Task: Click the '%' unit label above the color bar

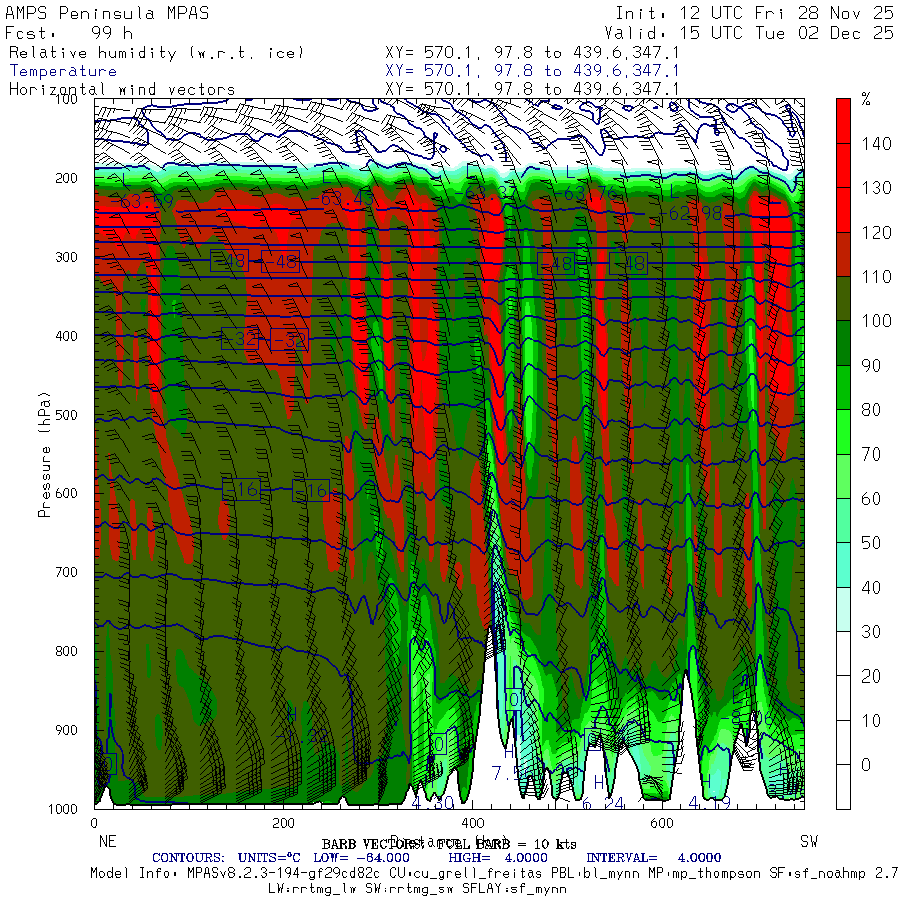Action: [866, 100]
